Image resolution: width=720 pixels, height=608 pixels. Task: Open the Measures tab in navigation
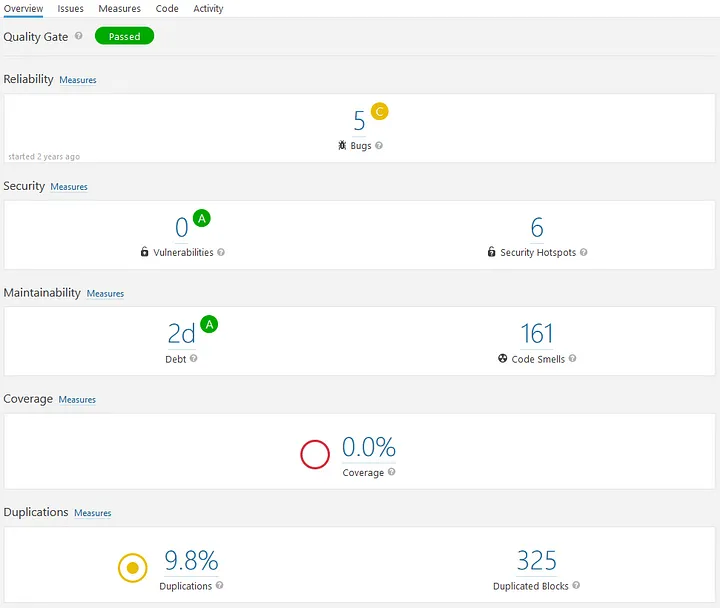[119, 9]
